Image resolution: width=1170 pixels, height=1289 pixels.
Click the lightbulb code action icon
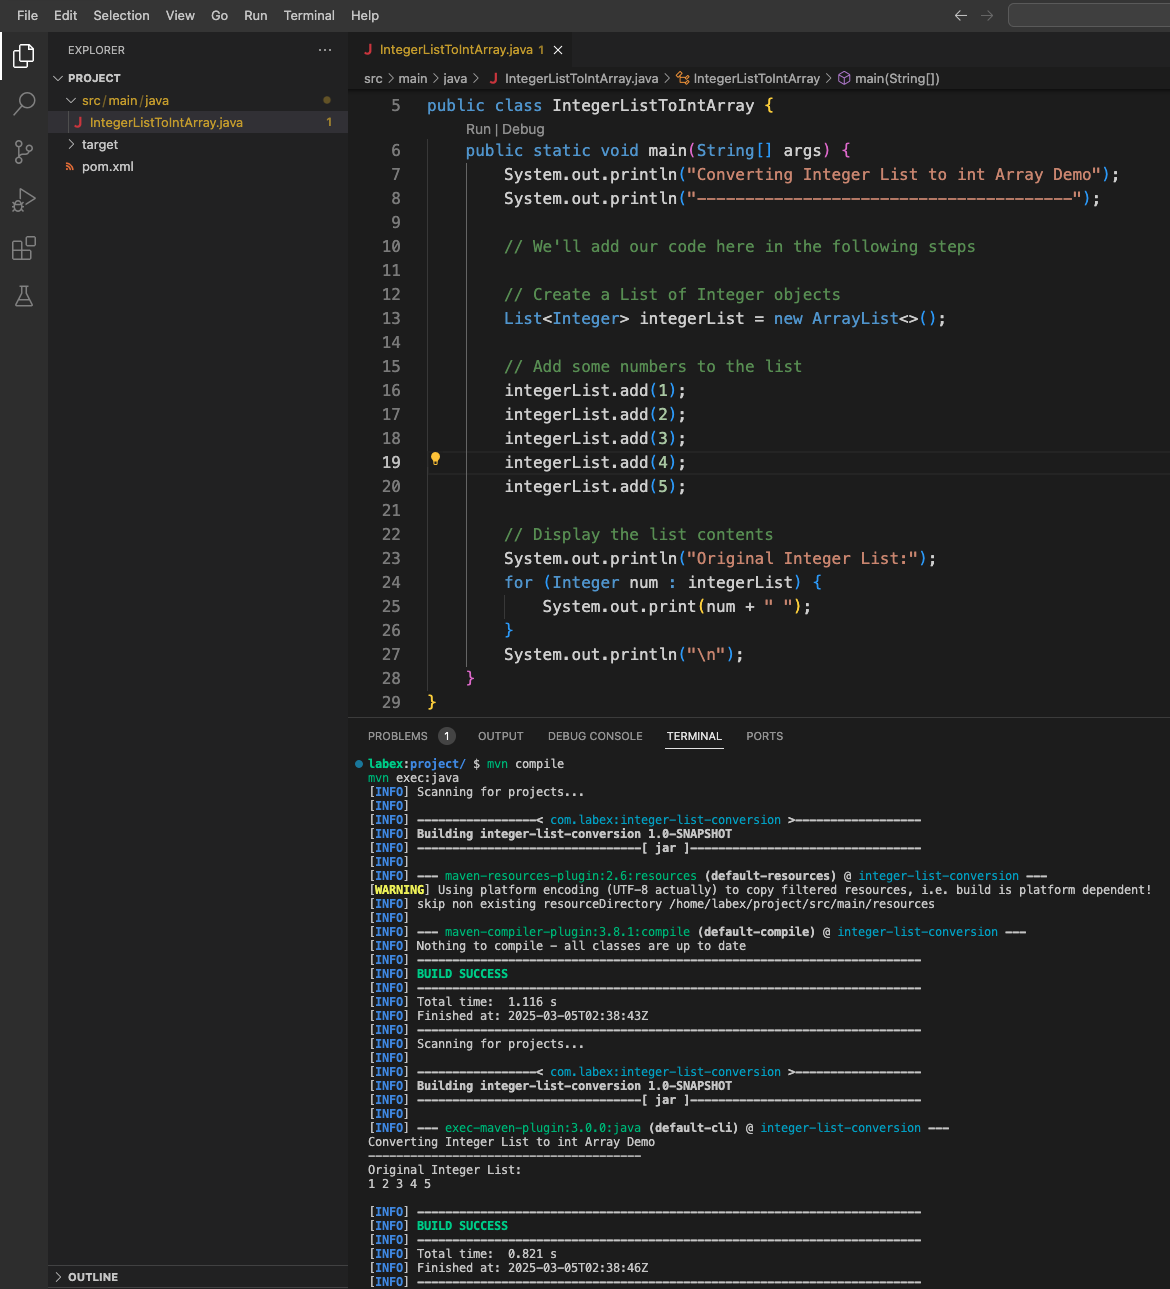point(435,459)
